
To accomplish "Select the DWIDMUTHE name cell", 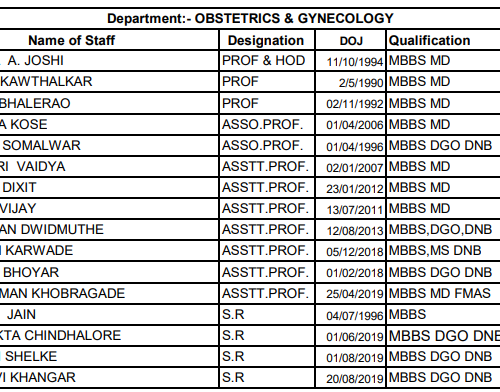I will click(x=109, y=230).
